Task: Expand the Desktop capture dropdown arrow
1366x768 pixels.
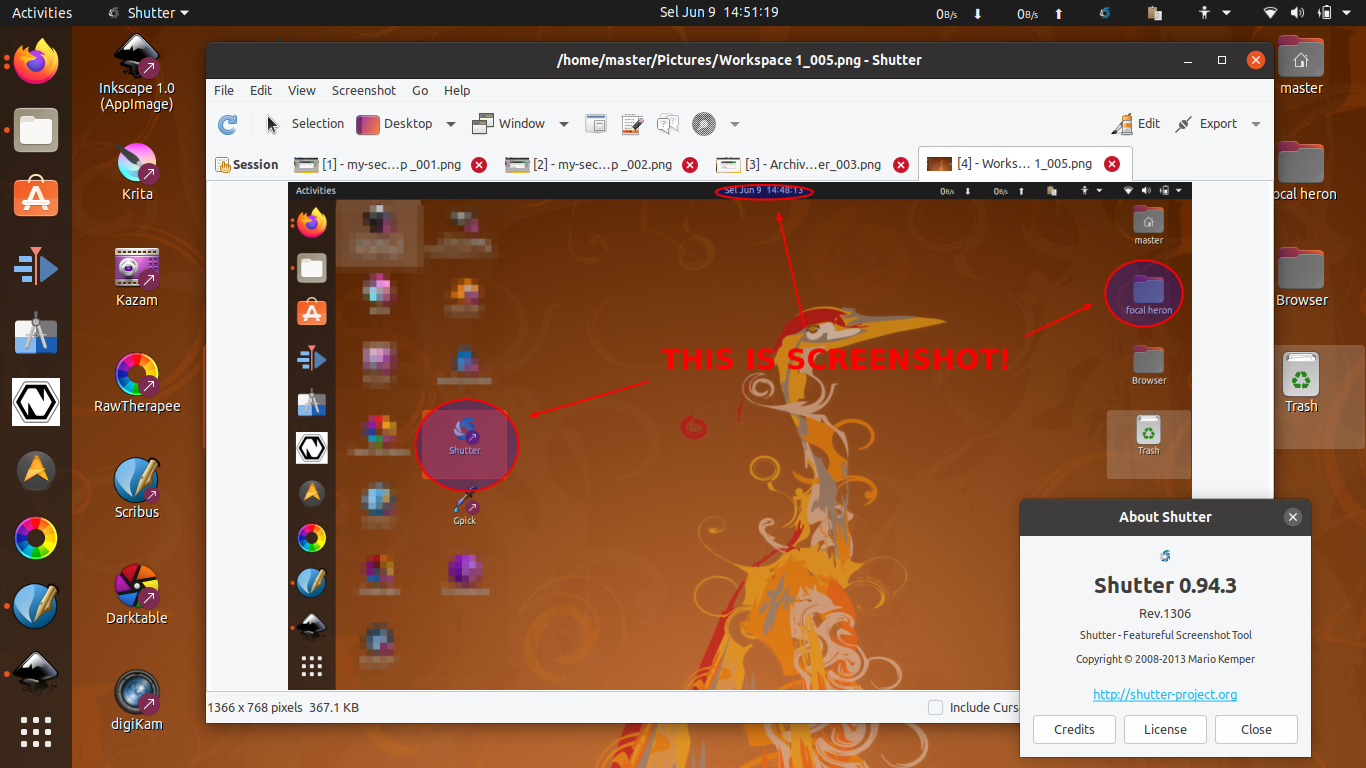Action: point(451,124)
